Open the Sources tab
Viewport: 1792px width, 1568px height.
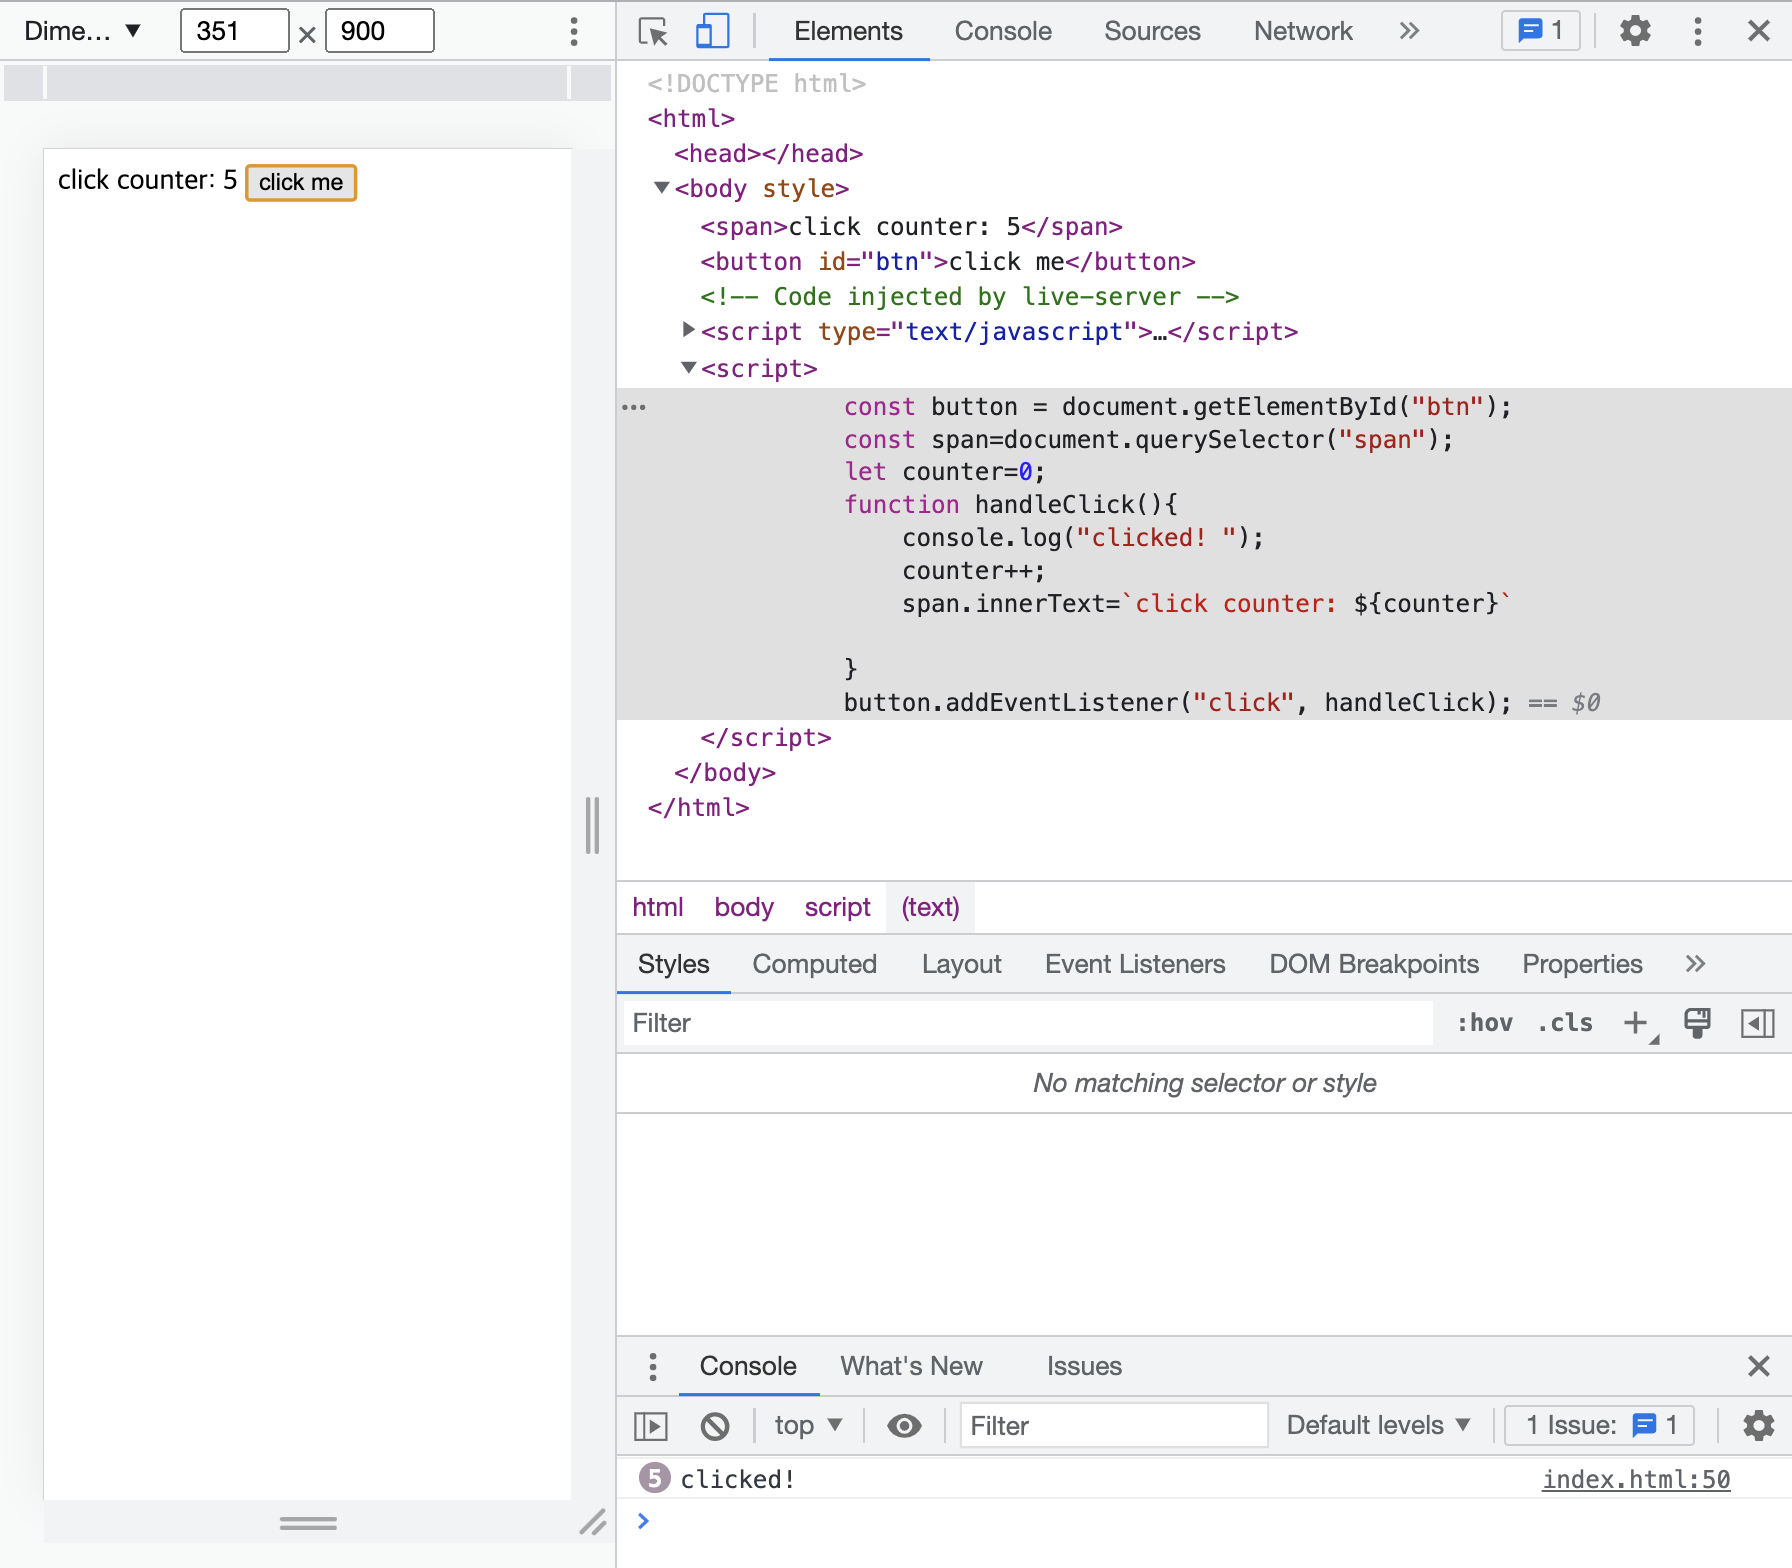(x=1152, y=31)
